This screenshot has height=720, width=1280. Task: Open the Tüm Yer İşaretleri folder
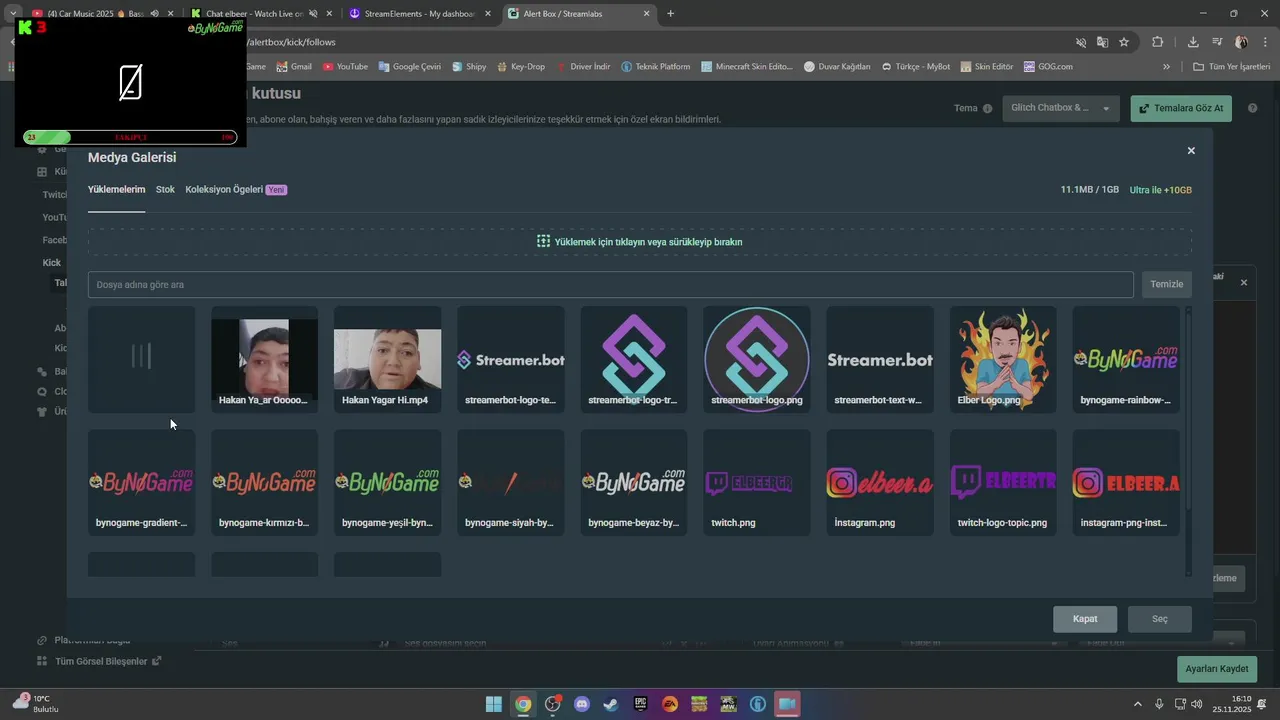point(1231,67)
